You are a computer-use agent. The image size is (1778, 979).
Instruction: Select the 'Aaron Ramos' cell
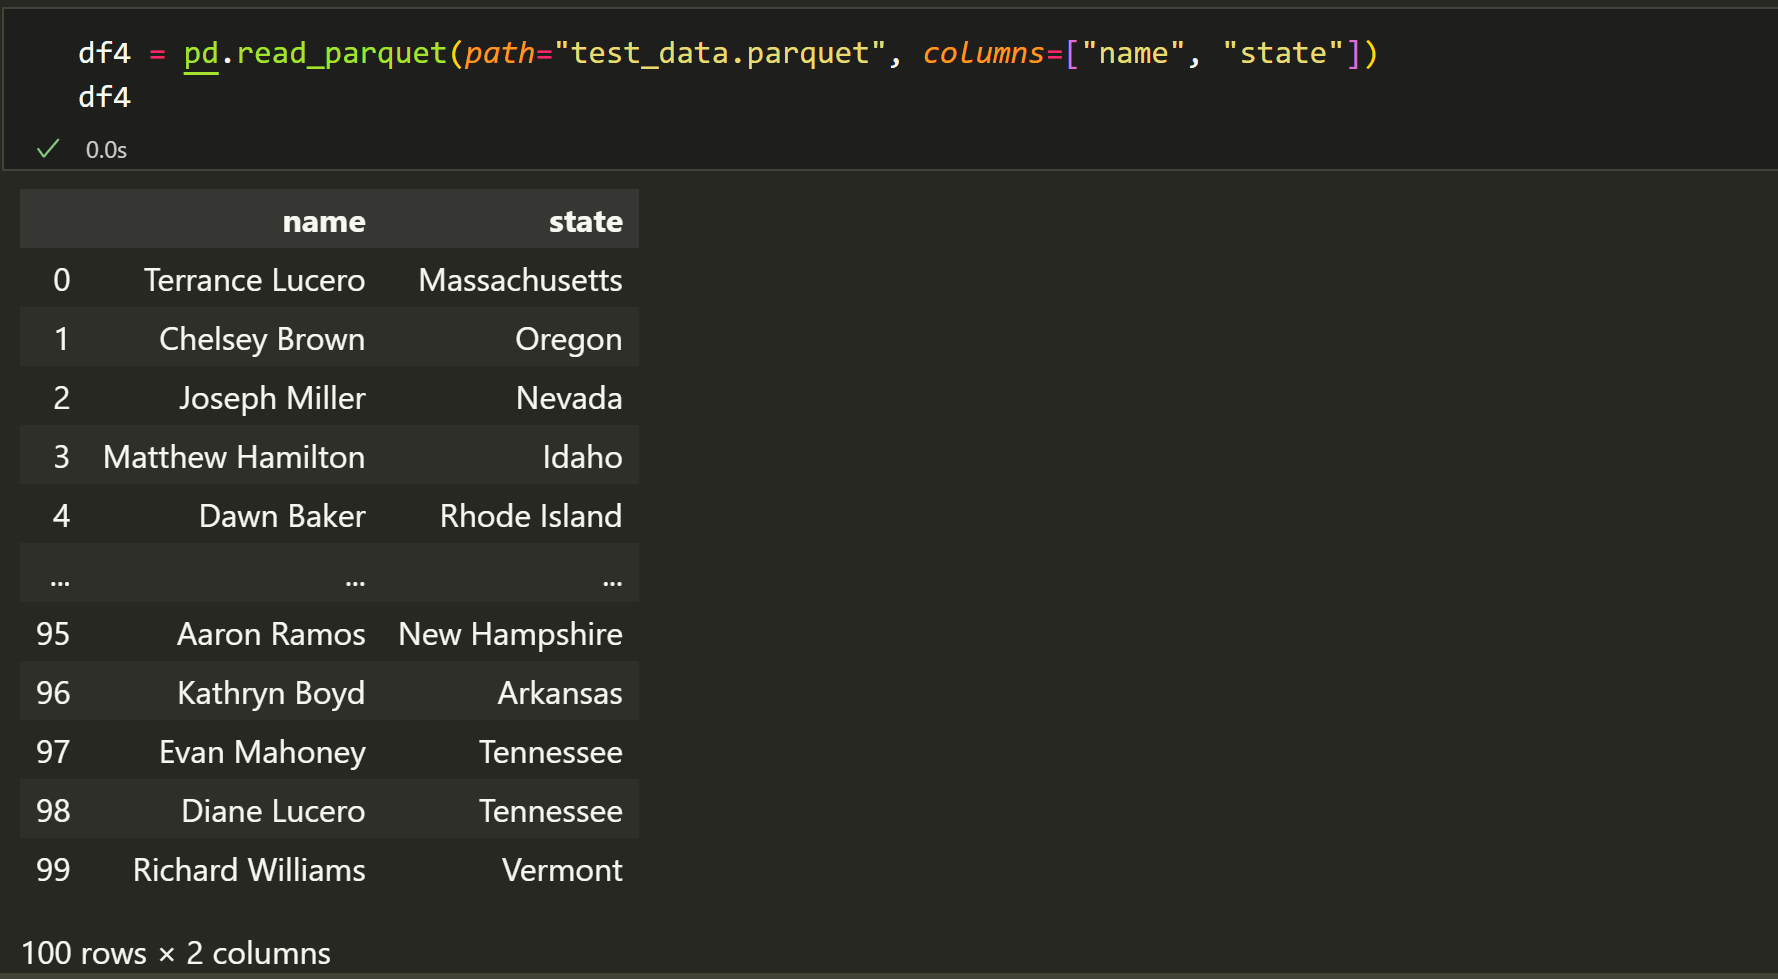point(271,634)
